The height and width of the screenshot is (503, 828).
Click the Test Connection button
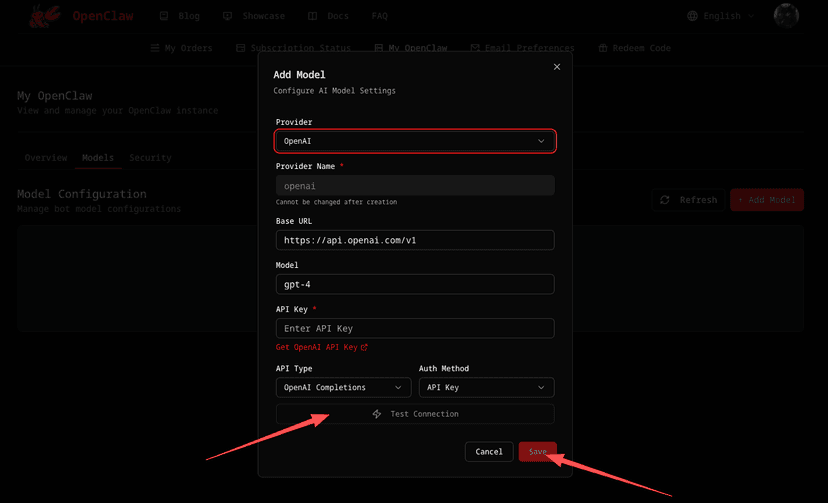[415, 414]
